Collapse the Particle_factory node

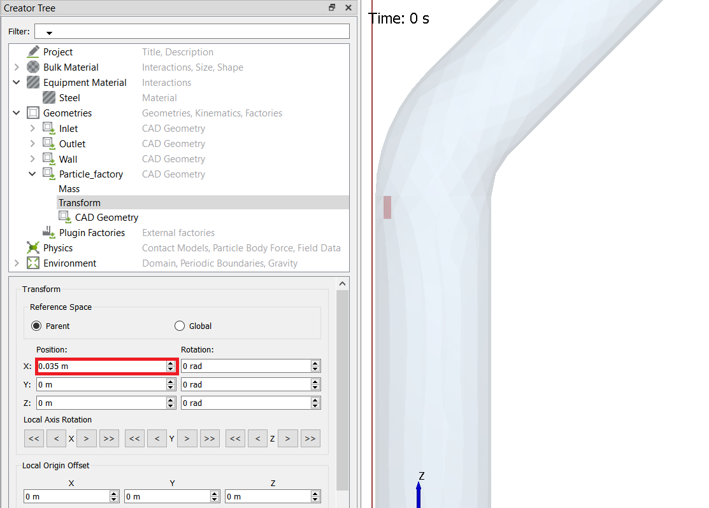tap(32, 174)
